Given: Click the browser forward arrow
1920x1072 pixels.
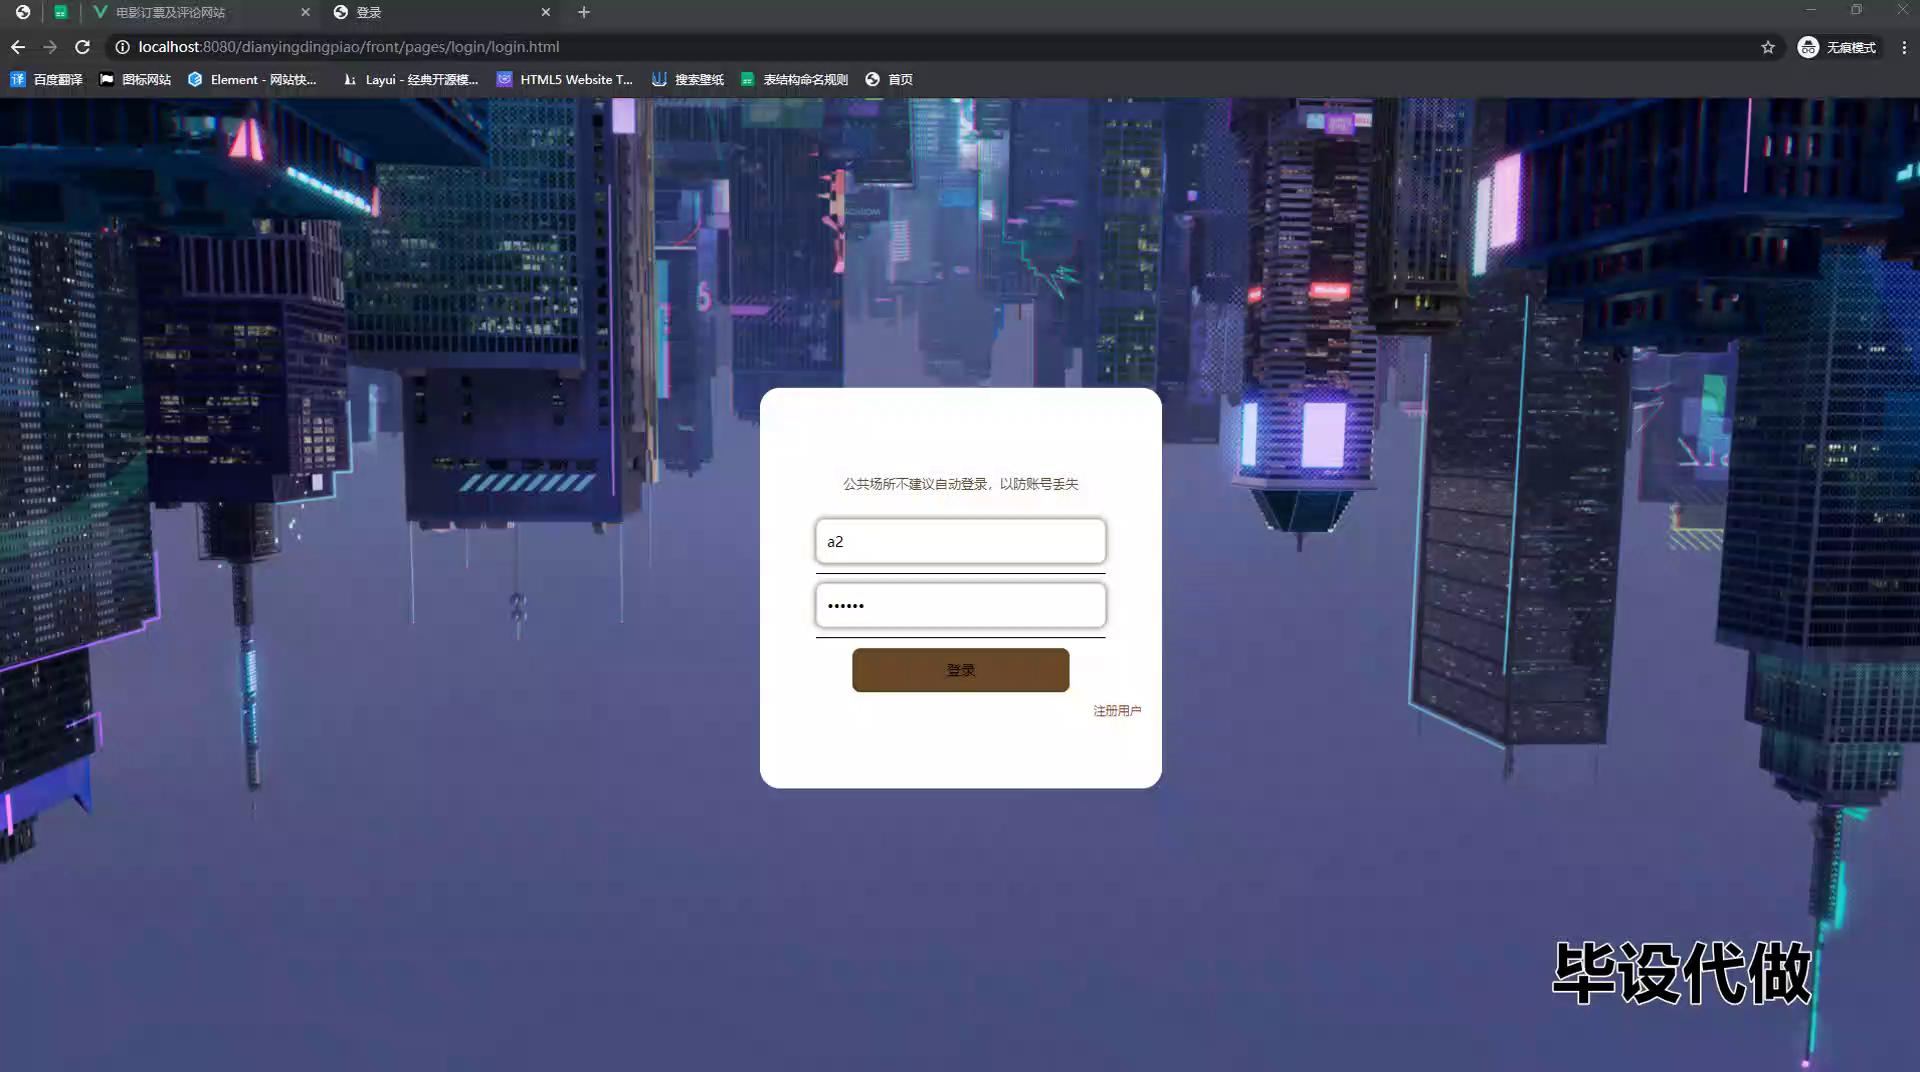Looking at the screenshot, I should pos(50,47).
